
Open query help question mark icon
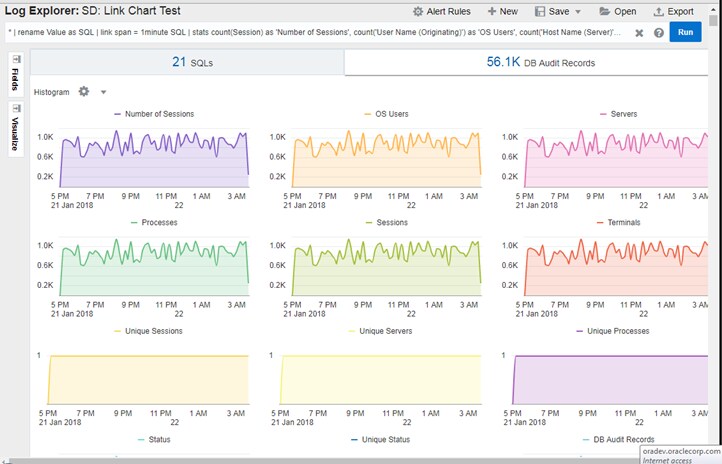click(659, 33)
